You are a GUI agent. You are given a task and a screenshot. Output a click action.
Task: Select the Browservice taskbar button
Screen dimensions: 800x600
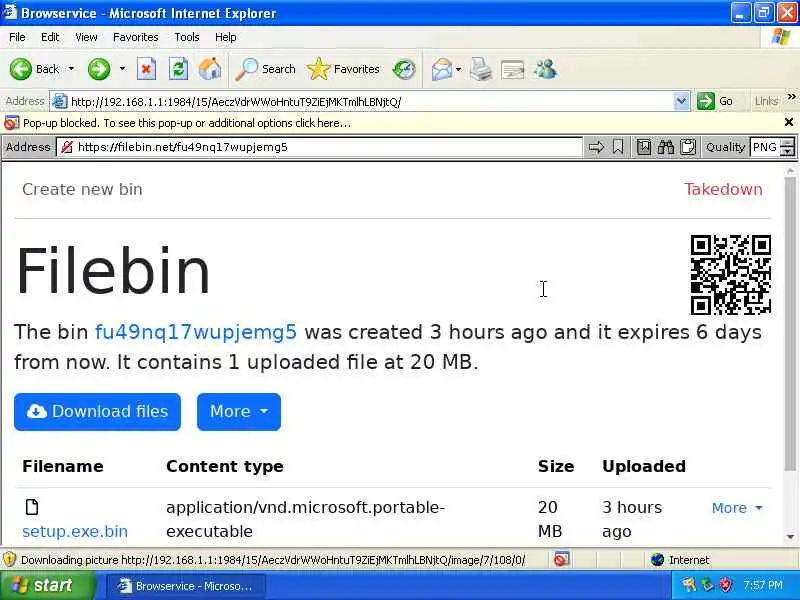(x=185, y=586)
